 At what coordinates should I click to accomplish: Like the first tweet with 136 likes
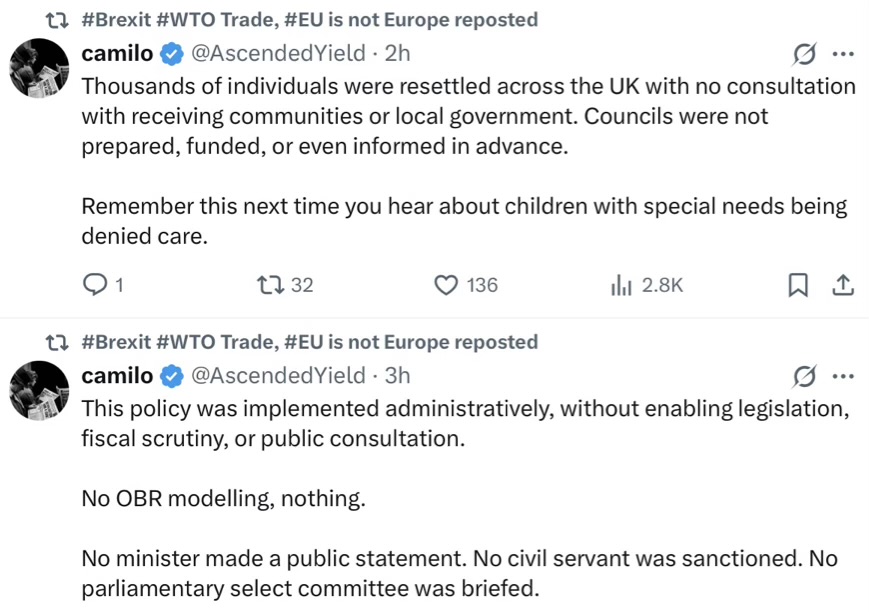[x=446, y=285]
